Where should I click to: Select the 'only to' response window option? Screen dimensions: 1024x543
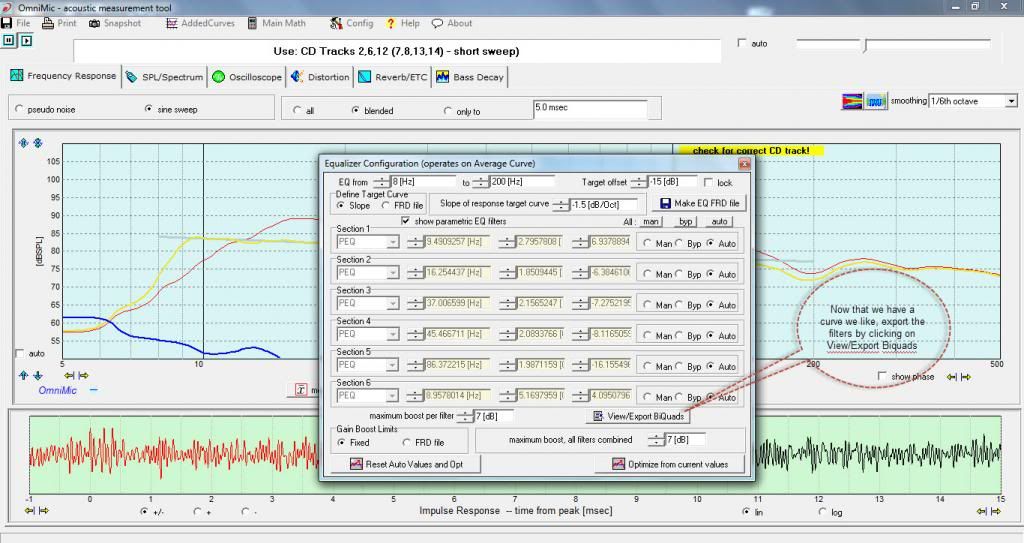447,111
